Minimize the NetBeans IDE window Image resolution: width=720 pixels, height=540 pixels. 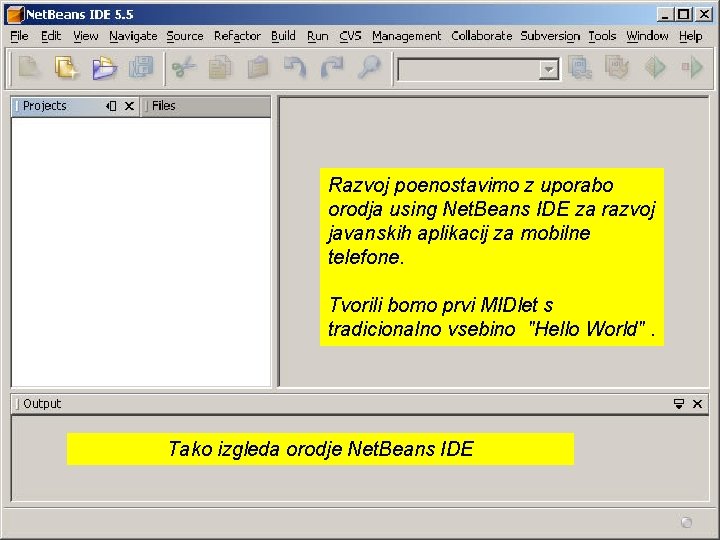pos(664,15)
